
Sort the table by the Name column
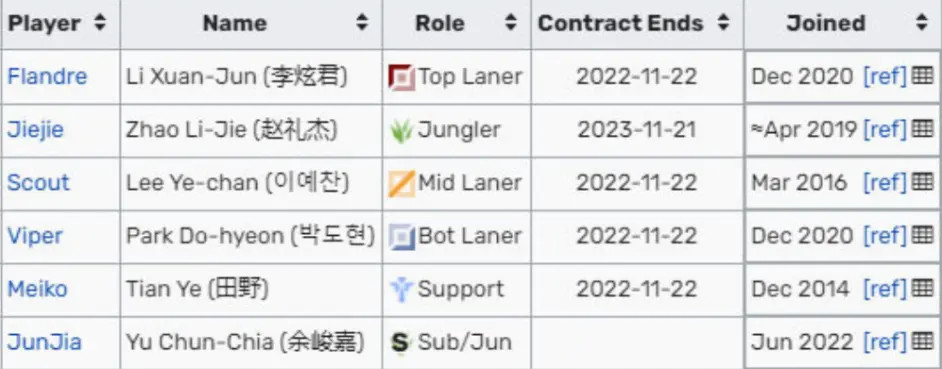point(362,23)
